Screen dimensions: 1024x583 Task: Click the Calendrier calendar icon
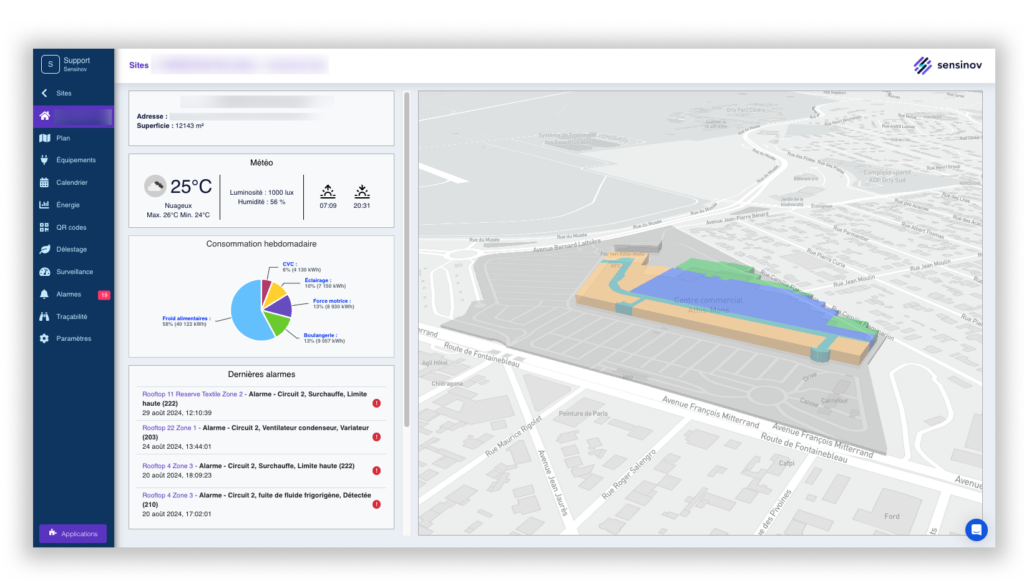point(44,183)
